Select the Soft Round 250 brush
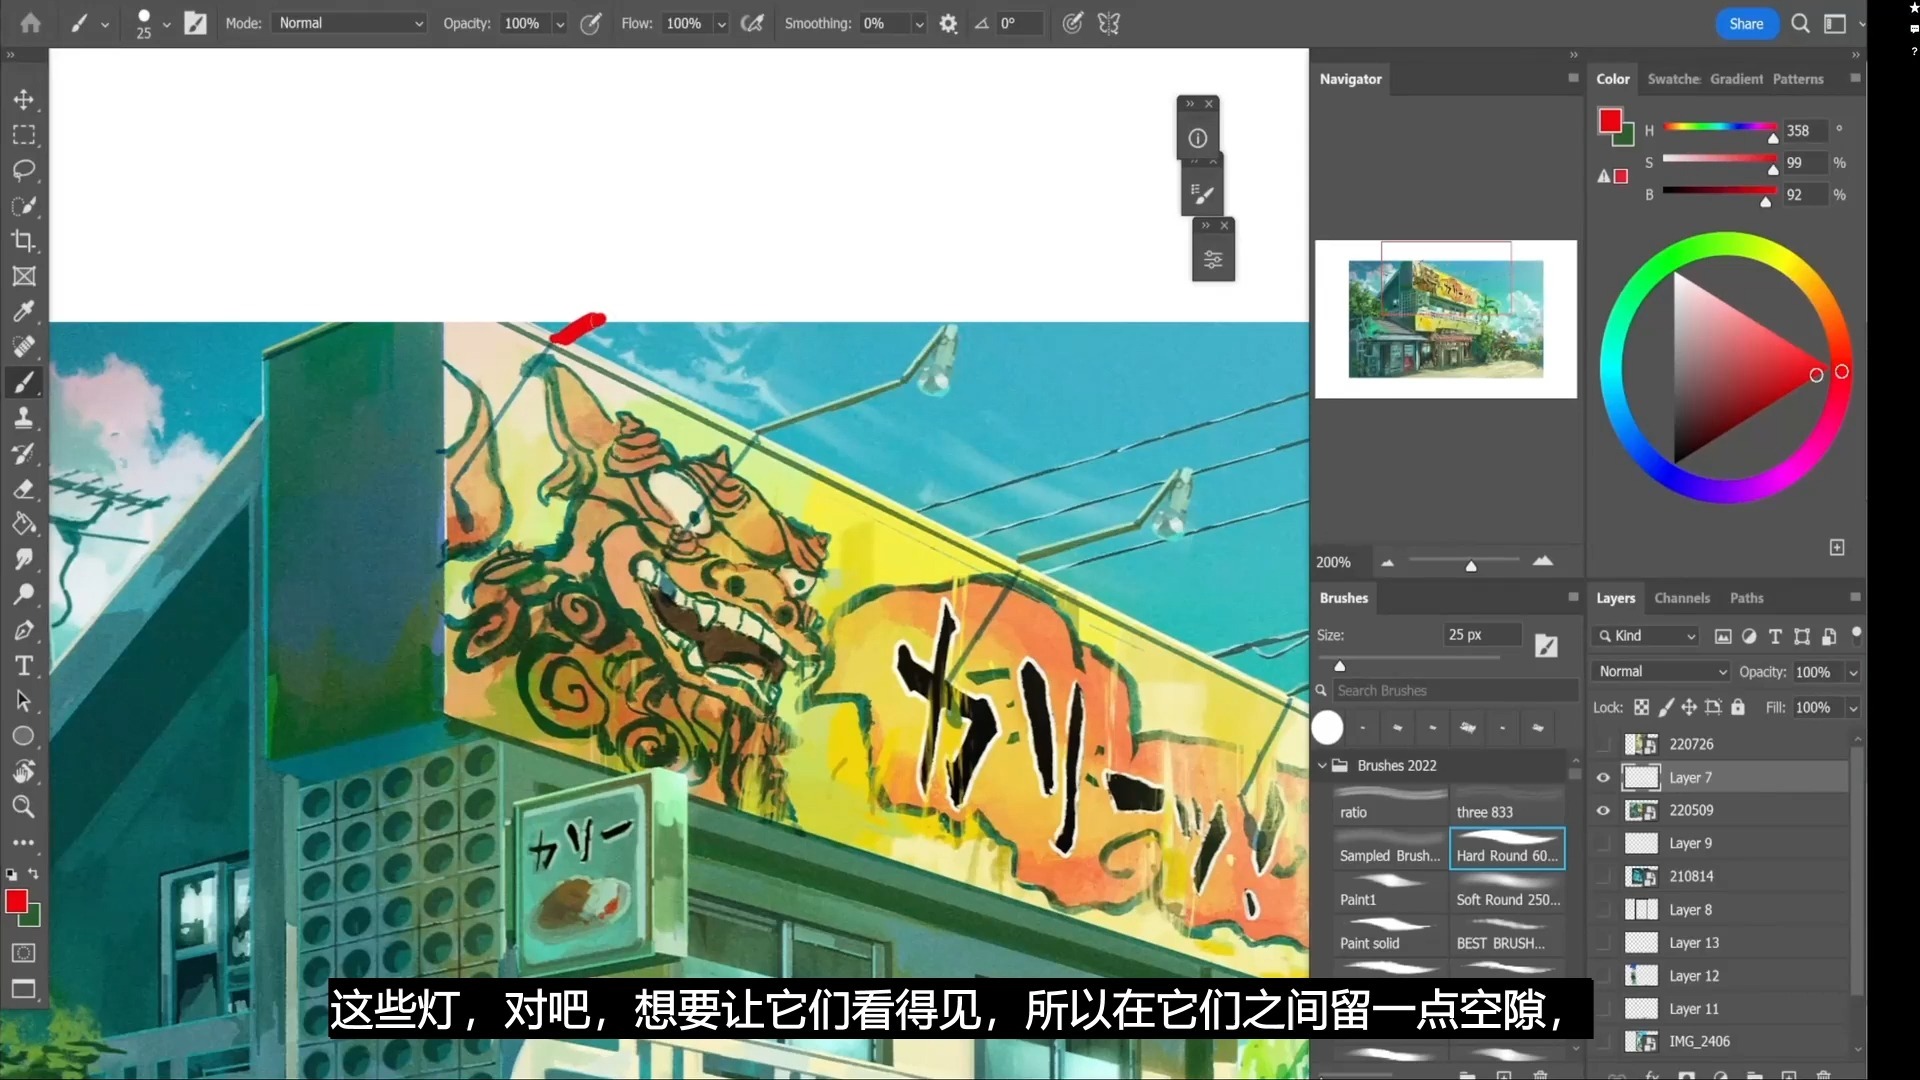This screenshot has height=1080, width=1920. tap(1507, 892)
